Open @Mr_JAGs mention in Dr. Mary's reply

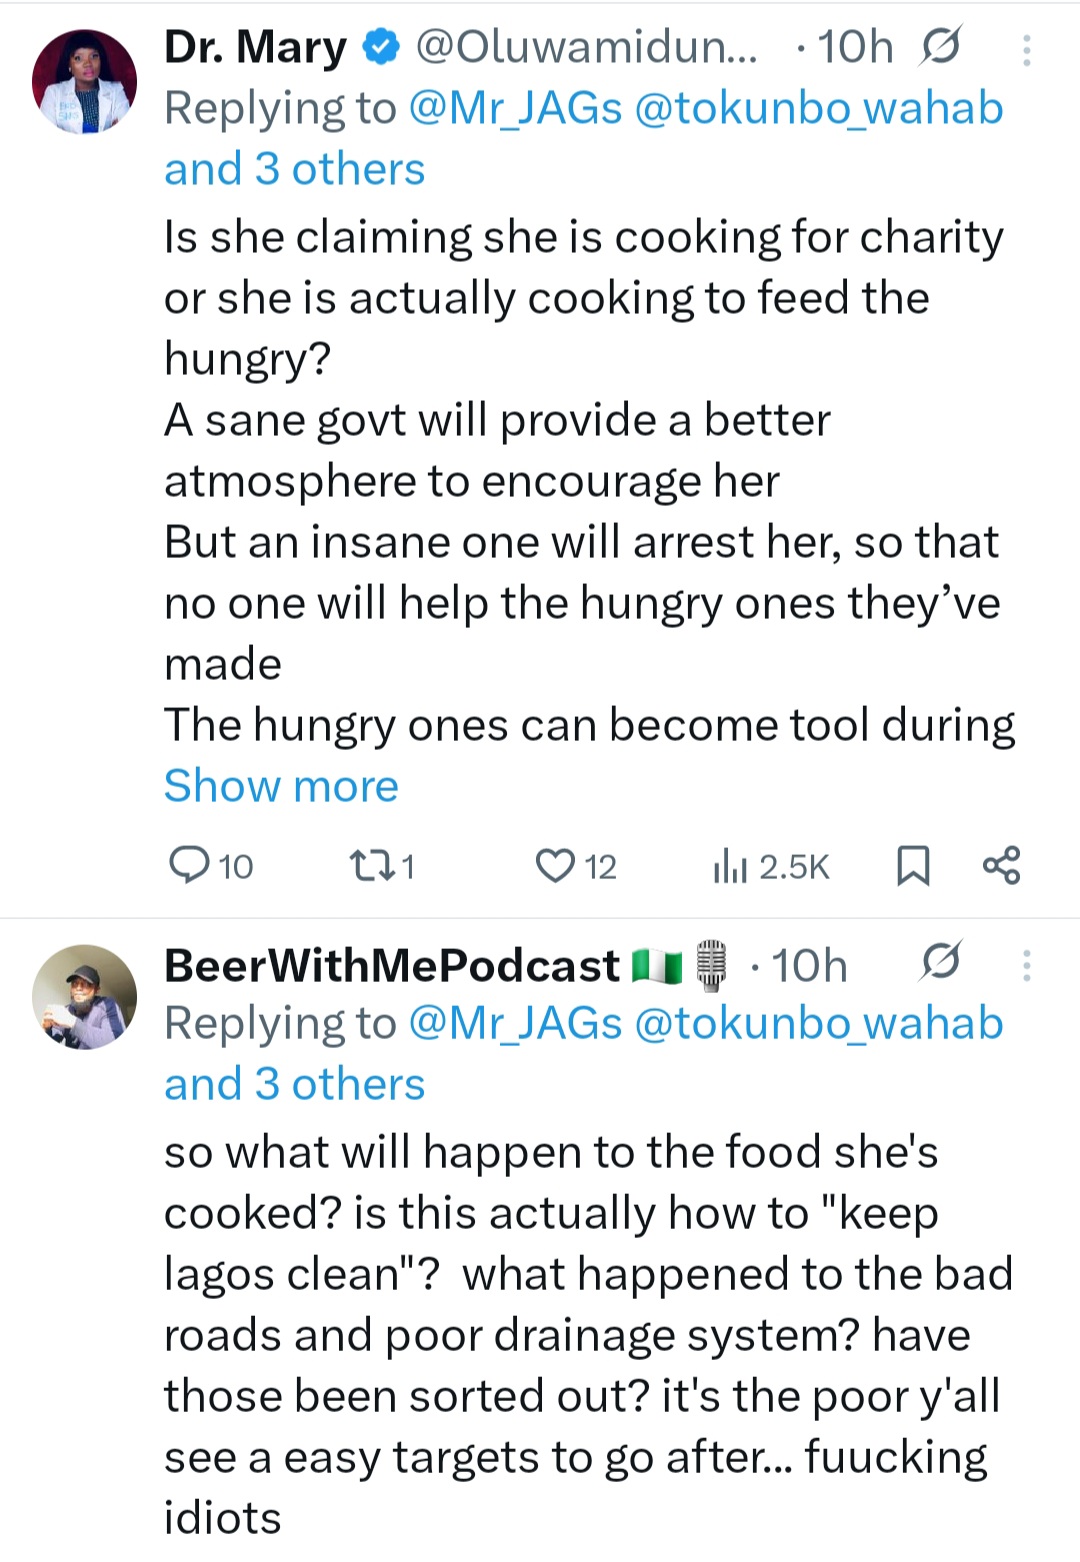516,108
